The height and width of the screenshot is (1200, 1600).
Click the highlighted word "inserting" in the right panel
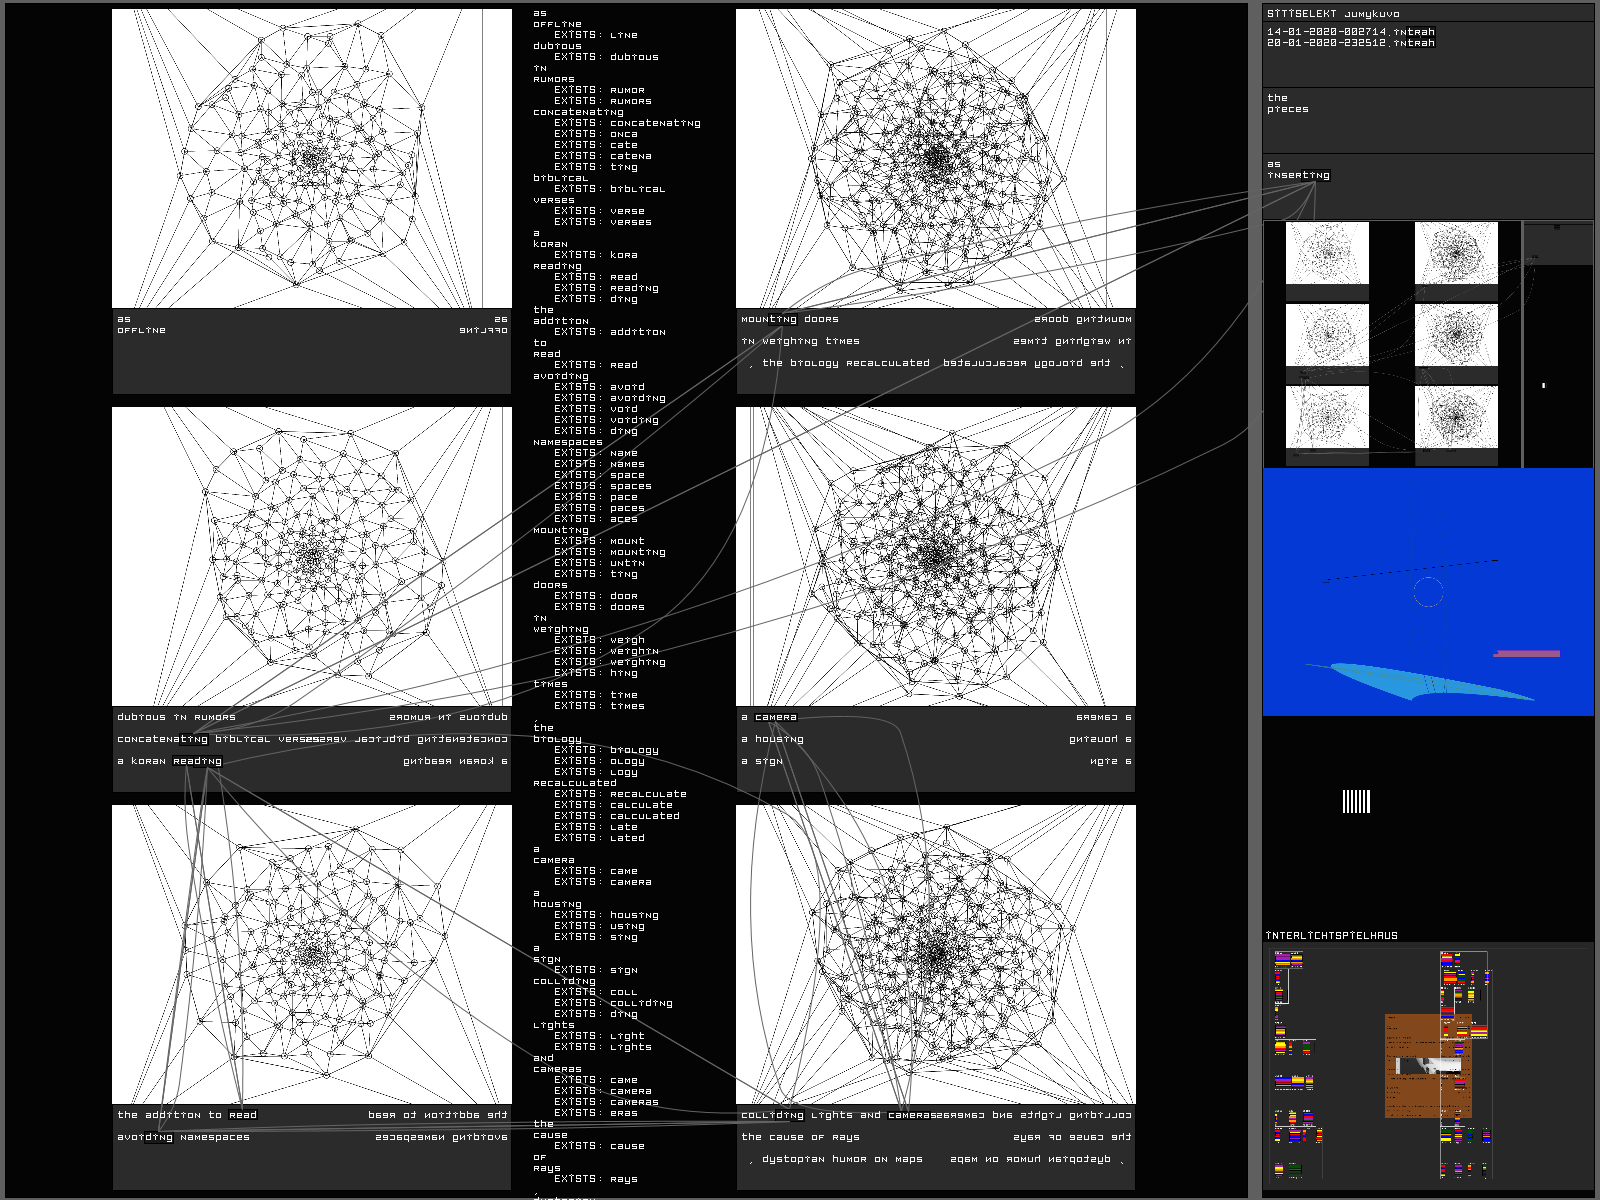coord(1298,175)
